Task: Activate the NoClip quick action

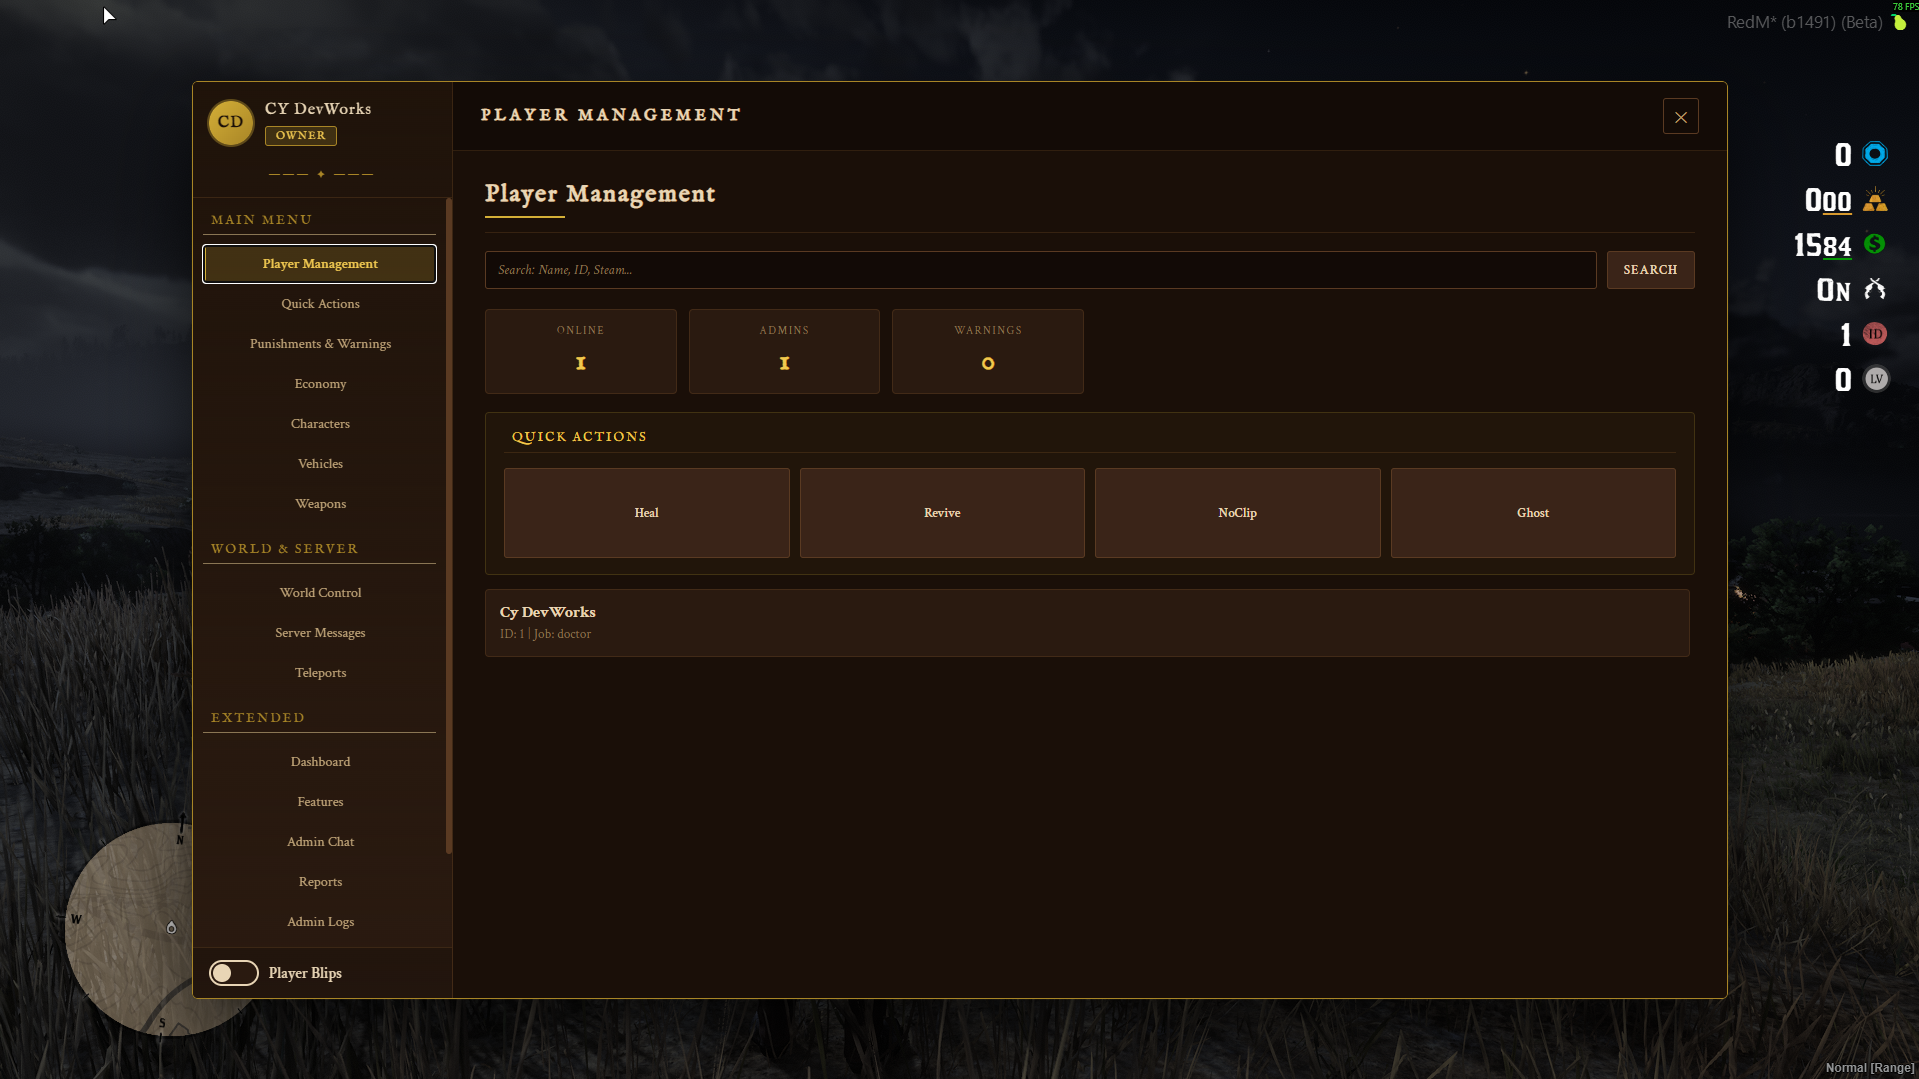Action: coord(1237,513)
